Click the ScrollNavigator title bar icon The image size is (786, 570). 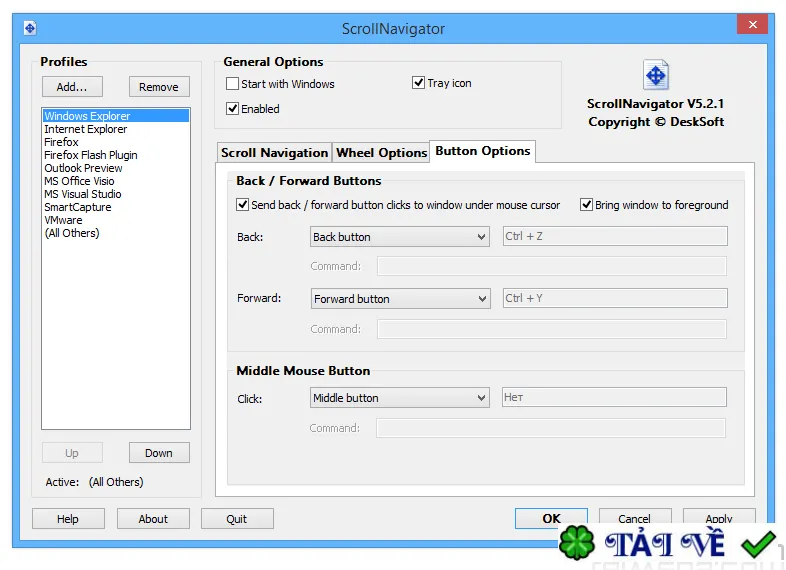click(x=30, y=28)
